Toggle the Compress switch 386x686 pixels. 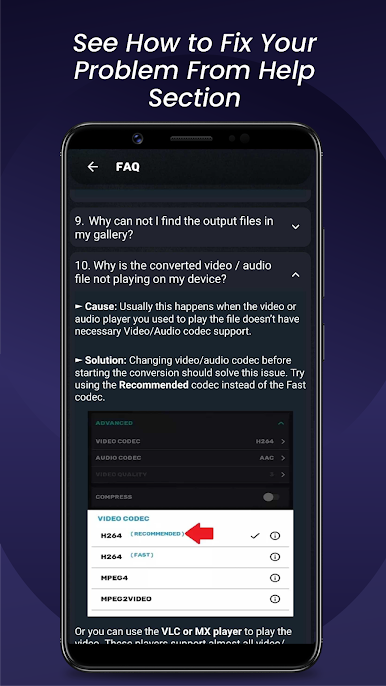(271, 497)
